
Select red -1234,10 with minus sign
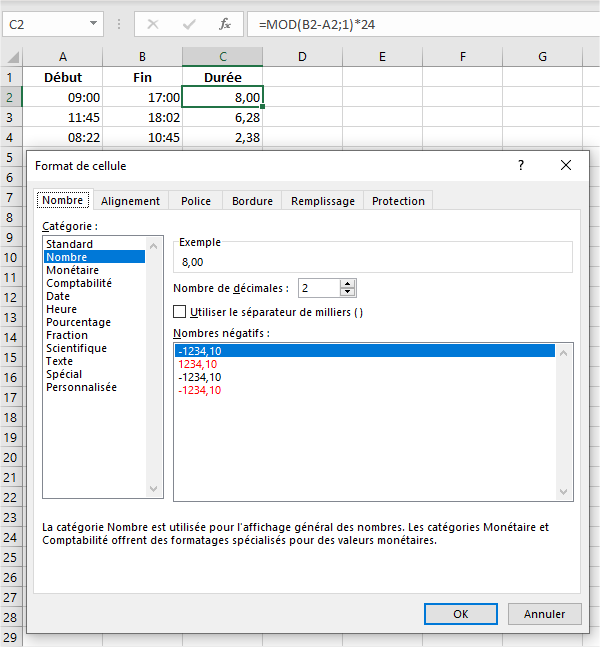pos(365,390)
